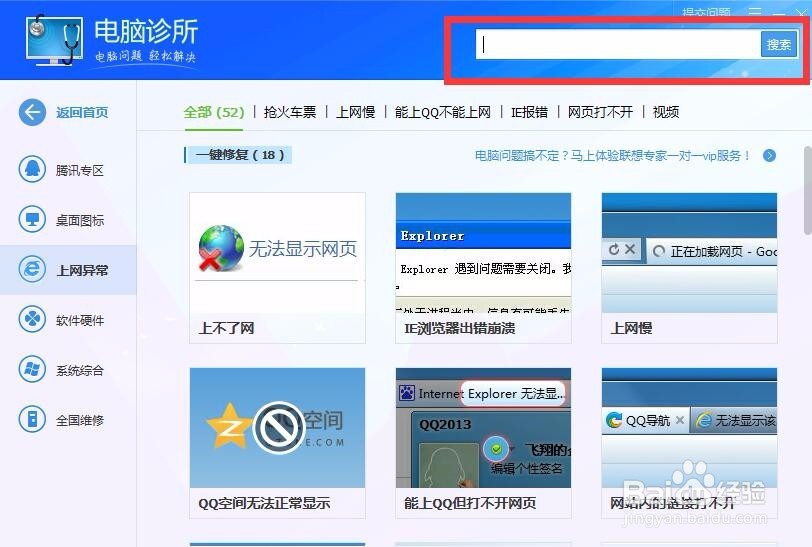Open the 网页打不开 tab
The width and height of the screenshot is (812, 547).
click(600, 112)
